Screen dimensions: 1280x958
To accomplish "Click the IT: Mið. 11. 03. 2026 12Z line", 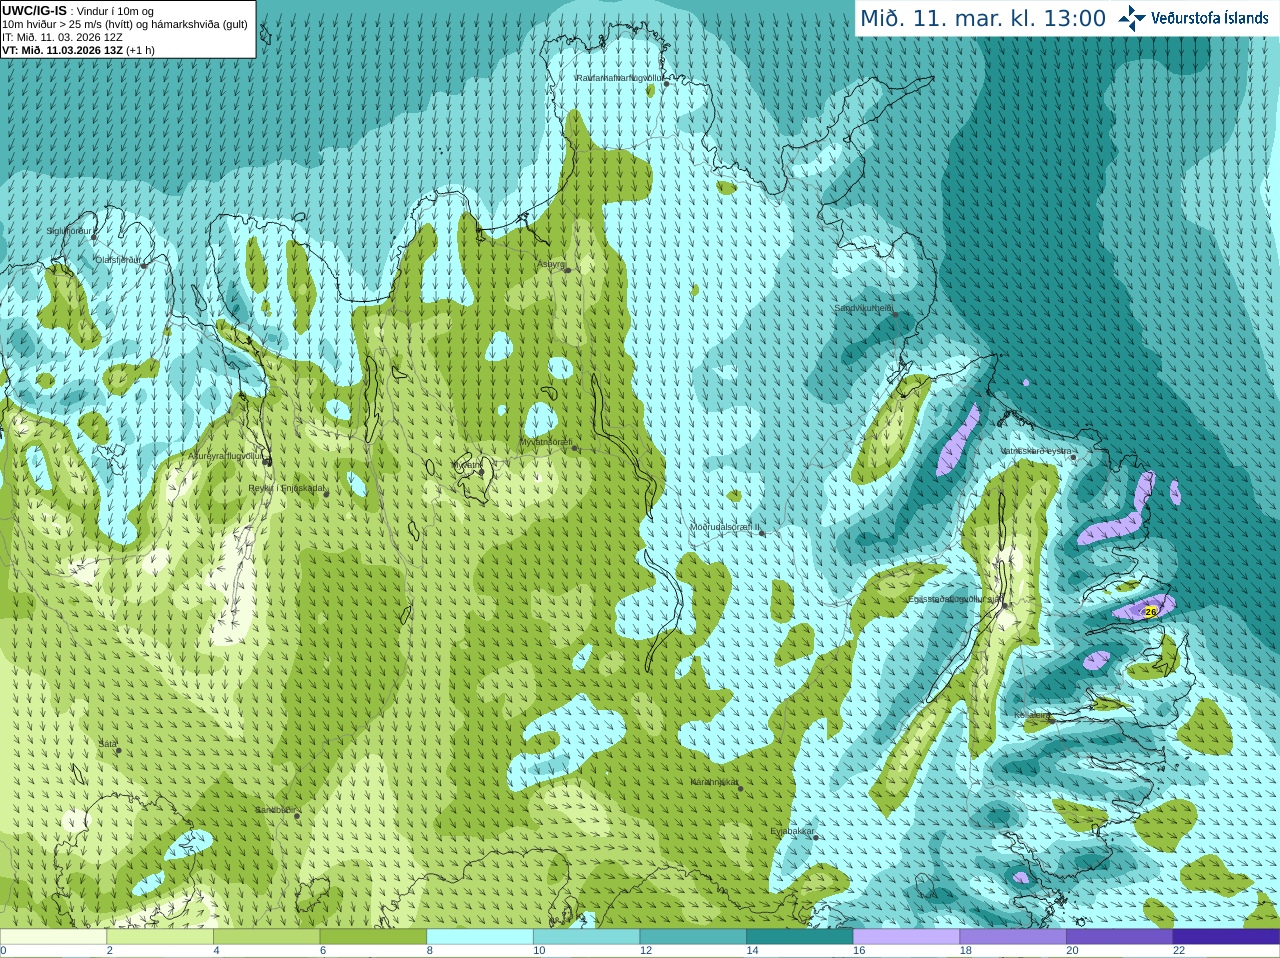I will (x=62, y=37).
